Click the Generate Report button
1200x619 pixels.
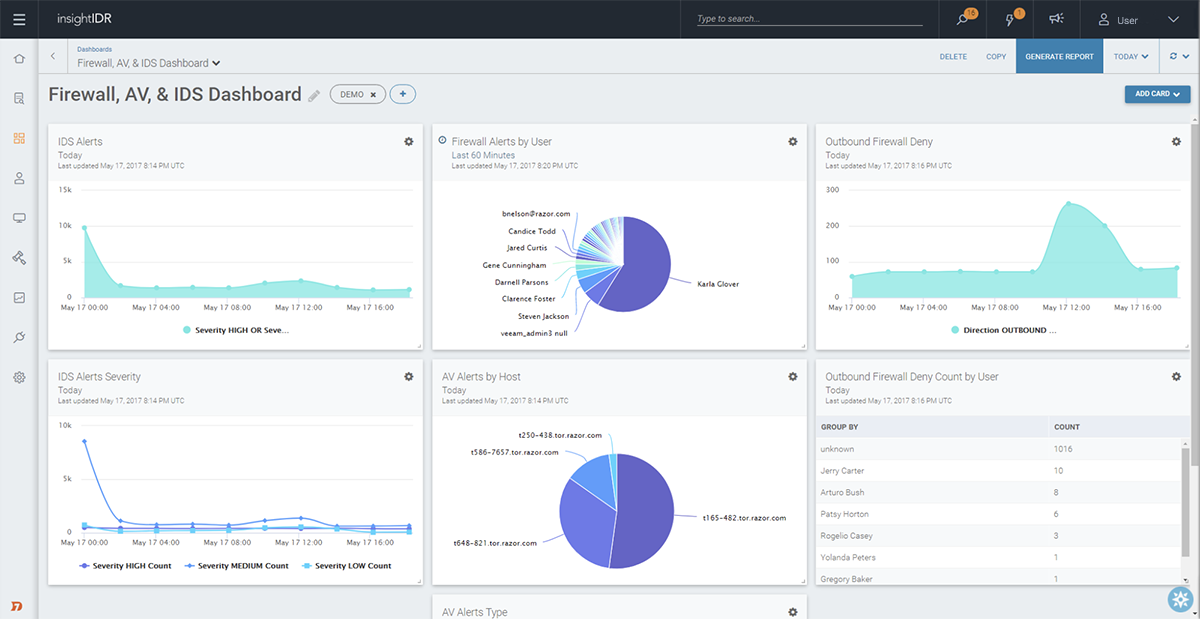[x=1059, y=57]
